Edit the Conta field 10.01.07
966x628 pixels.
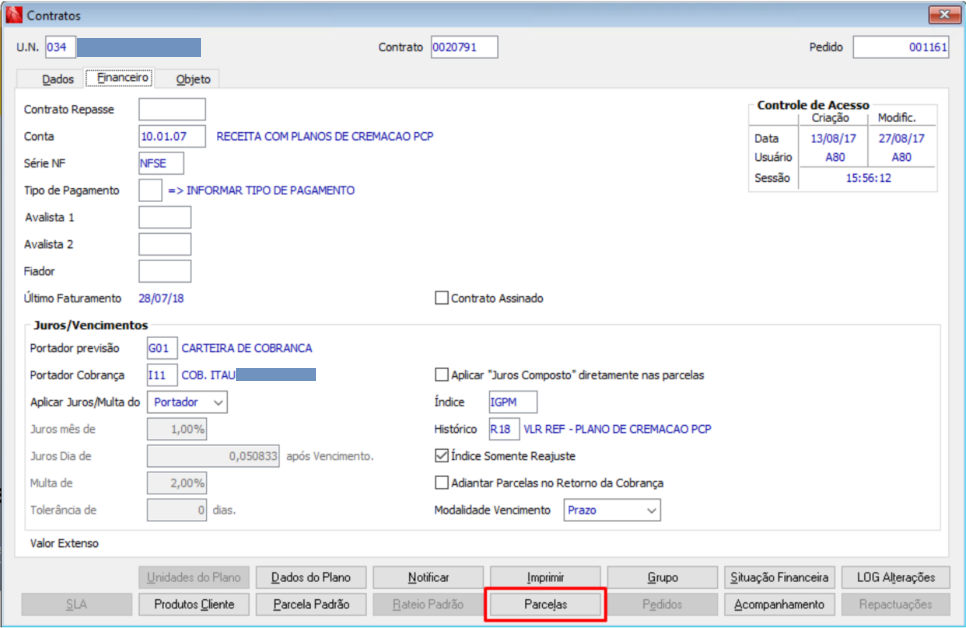pyautogui.click(x=172, y=136)
